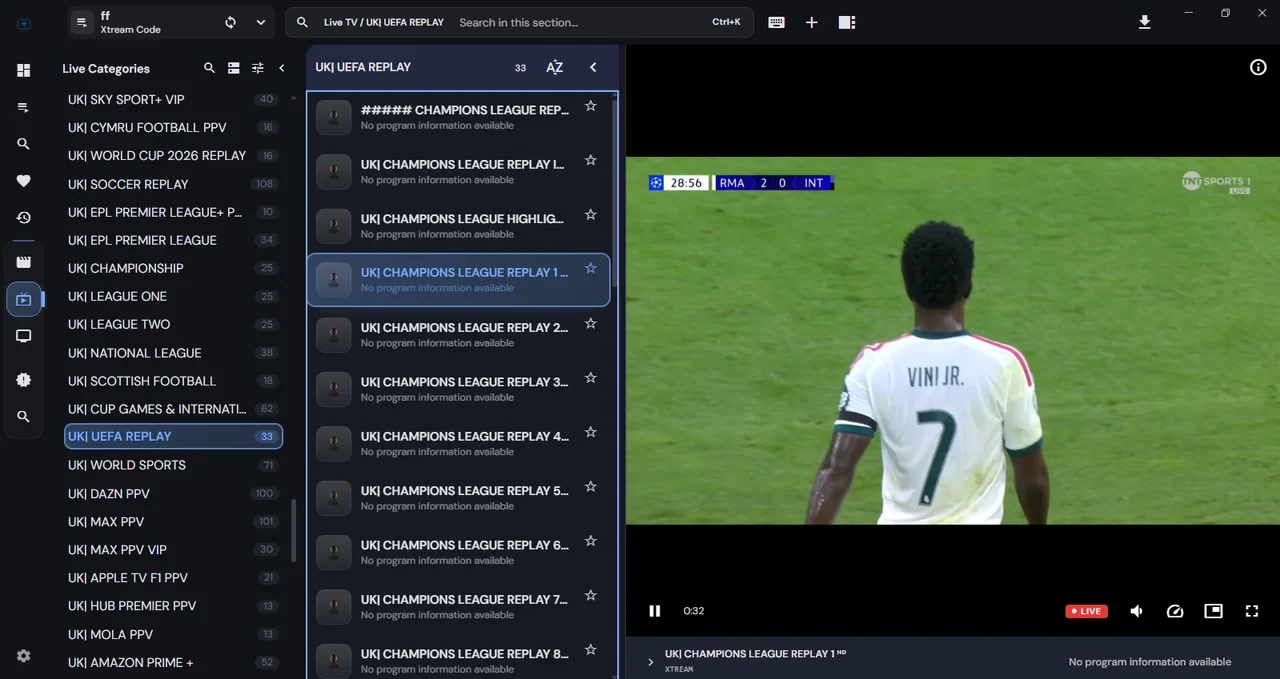Viewport: 1280px width, 679px height.
Task: Enter fullscreen mode on the player
Action: [1251, 611]
